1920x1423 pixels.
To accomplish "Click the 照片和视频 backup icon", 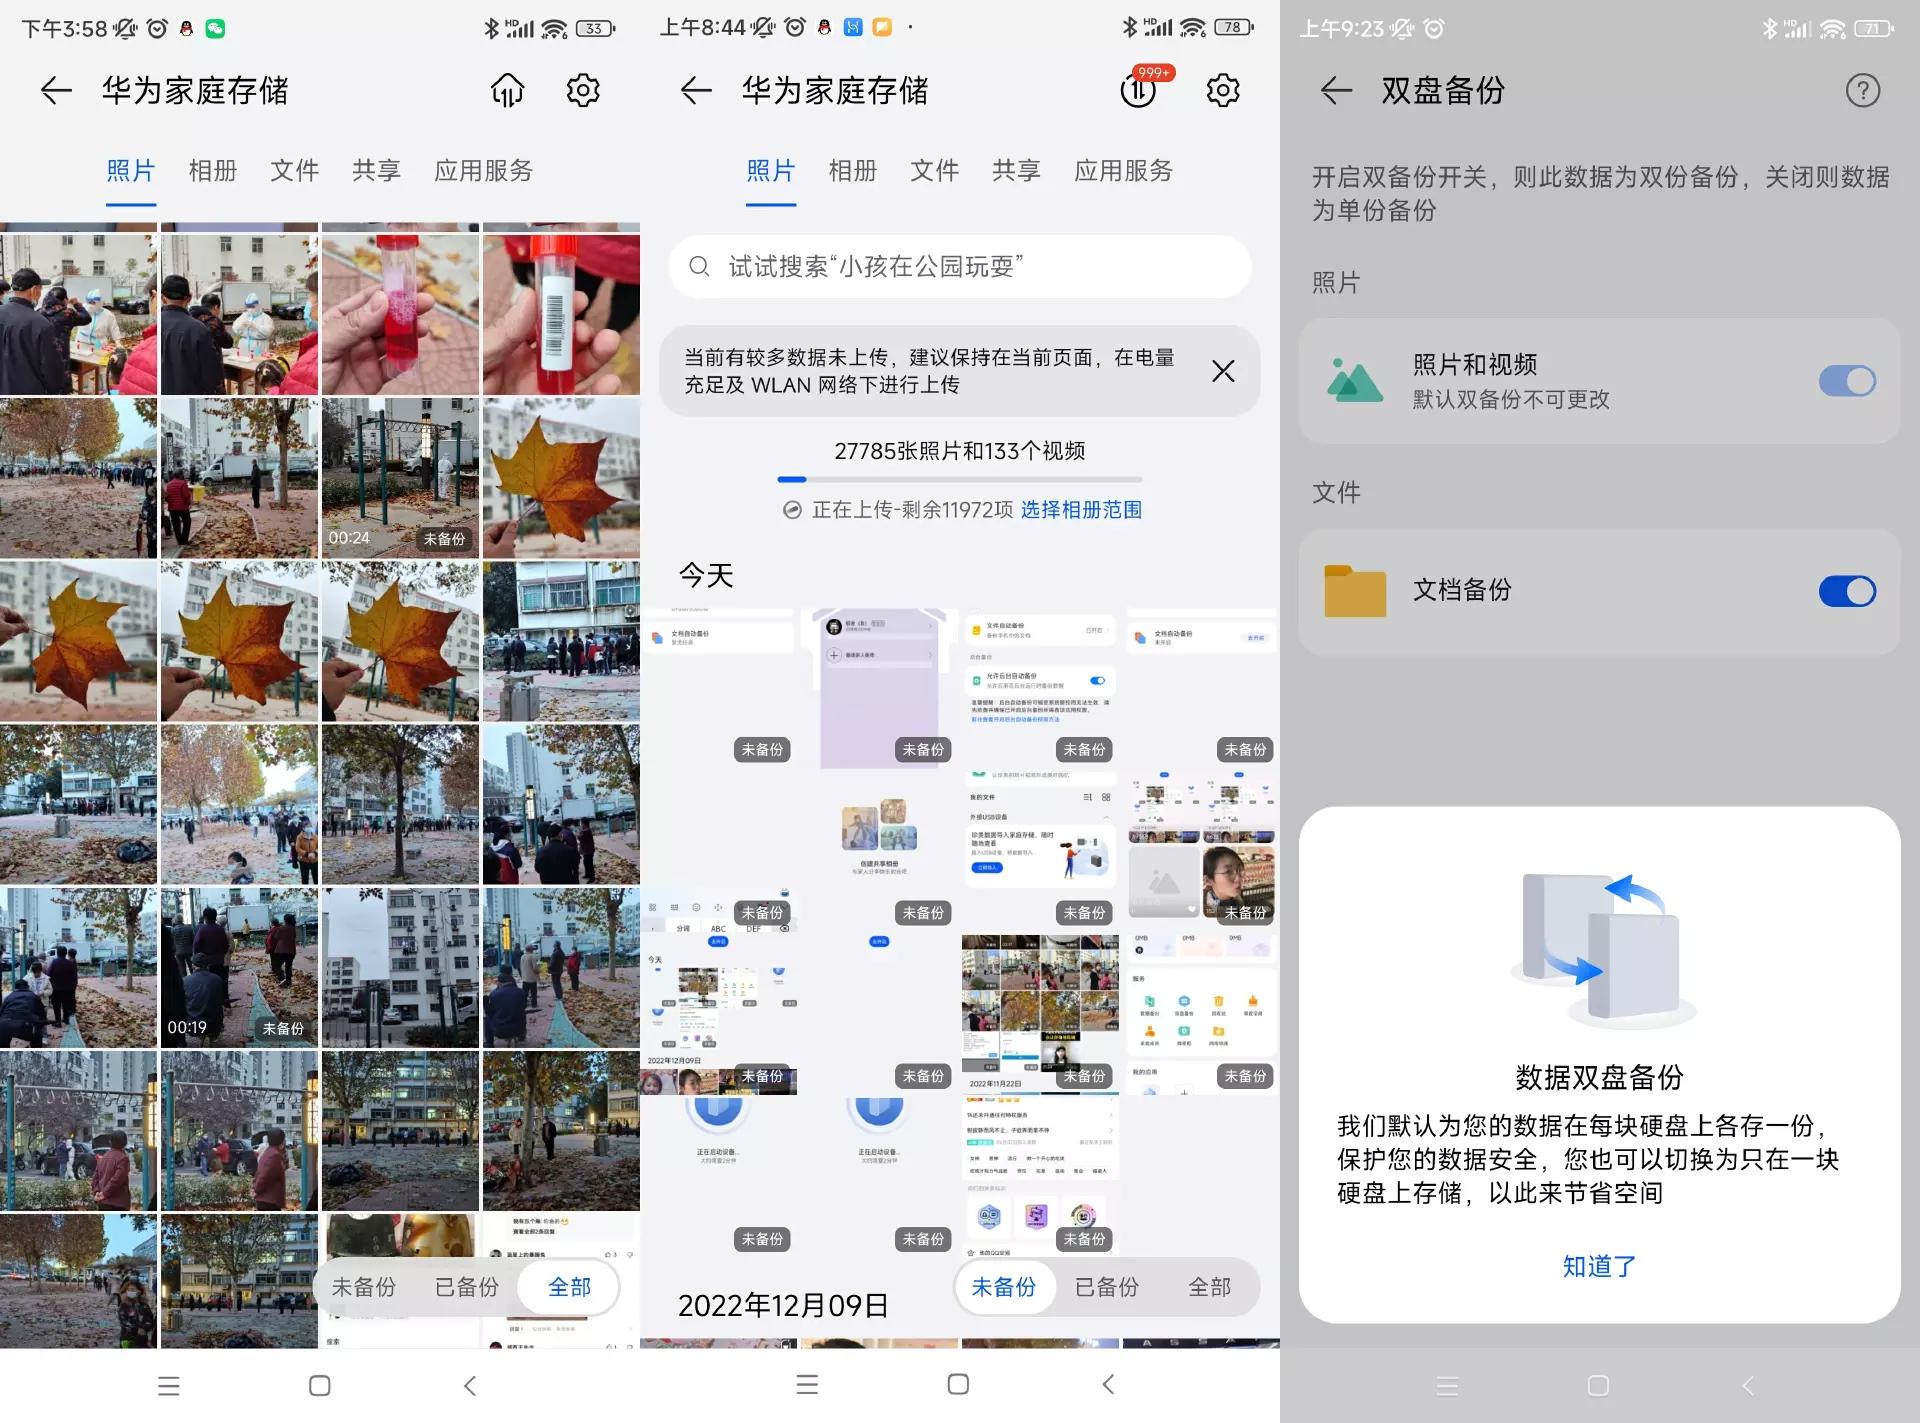I will 1353,380.
